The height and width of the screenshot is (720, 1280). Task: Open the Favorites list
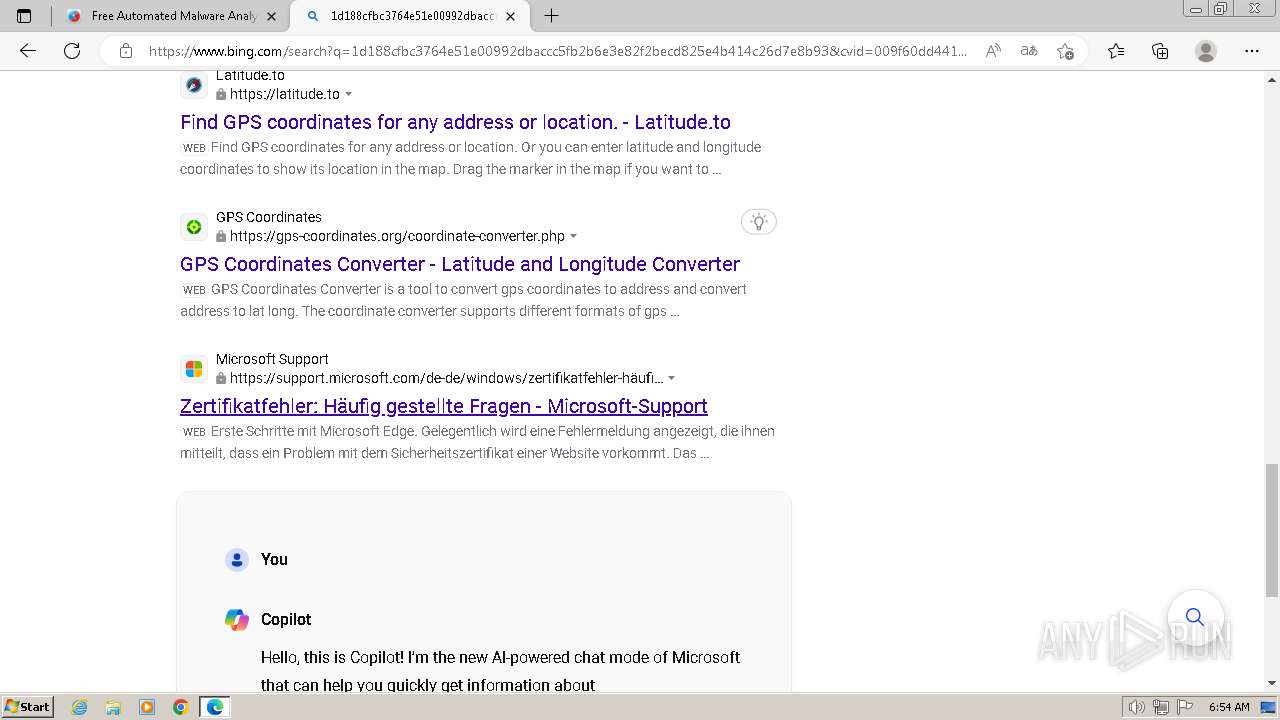click(x=1116, y=51)
